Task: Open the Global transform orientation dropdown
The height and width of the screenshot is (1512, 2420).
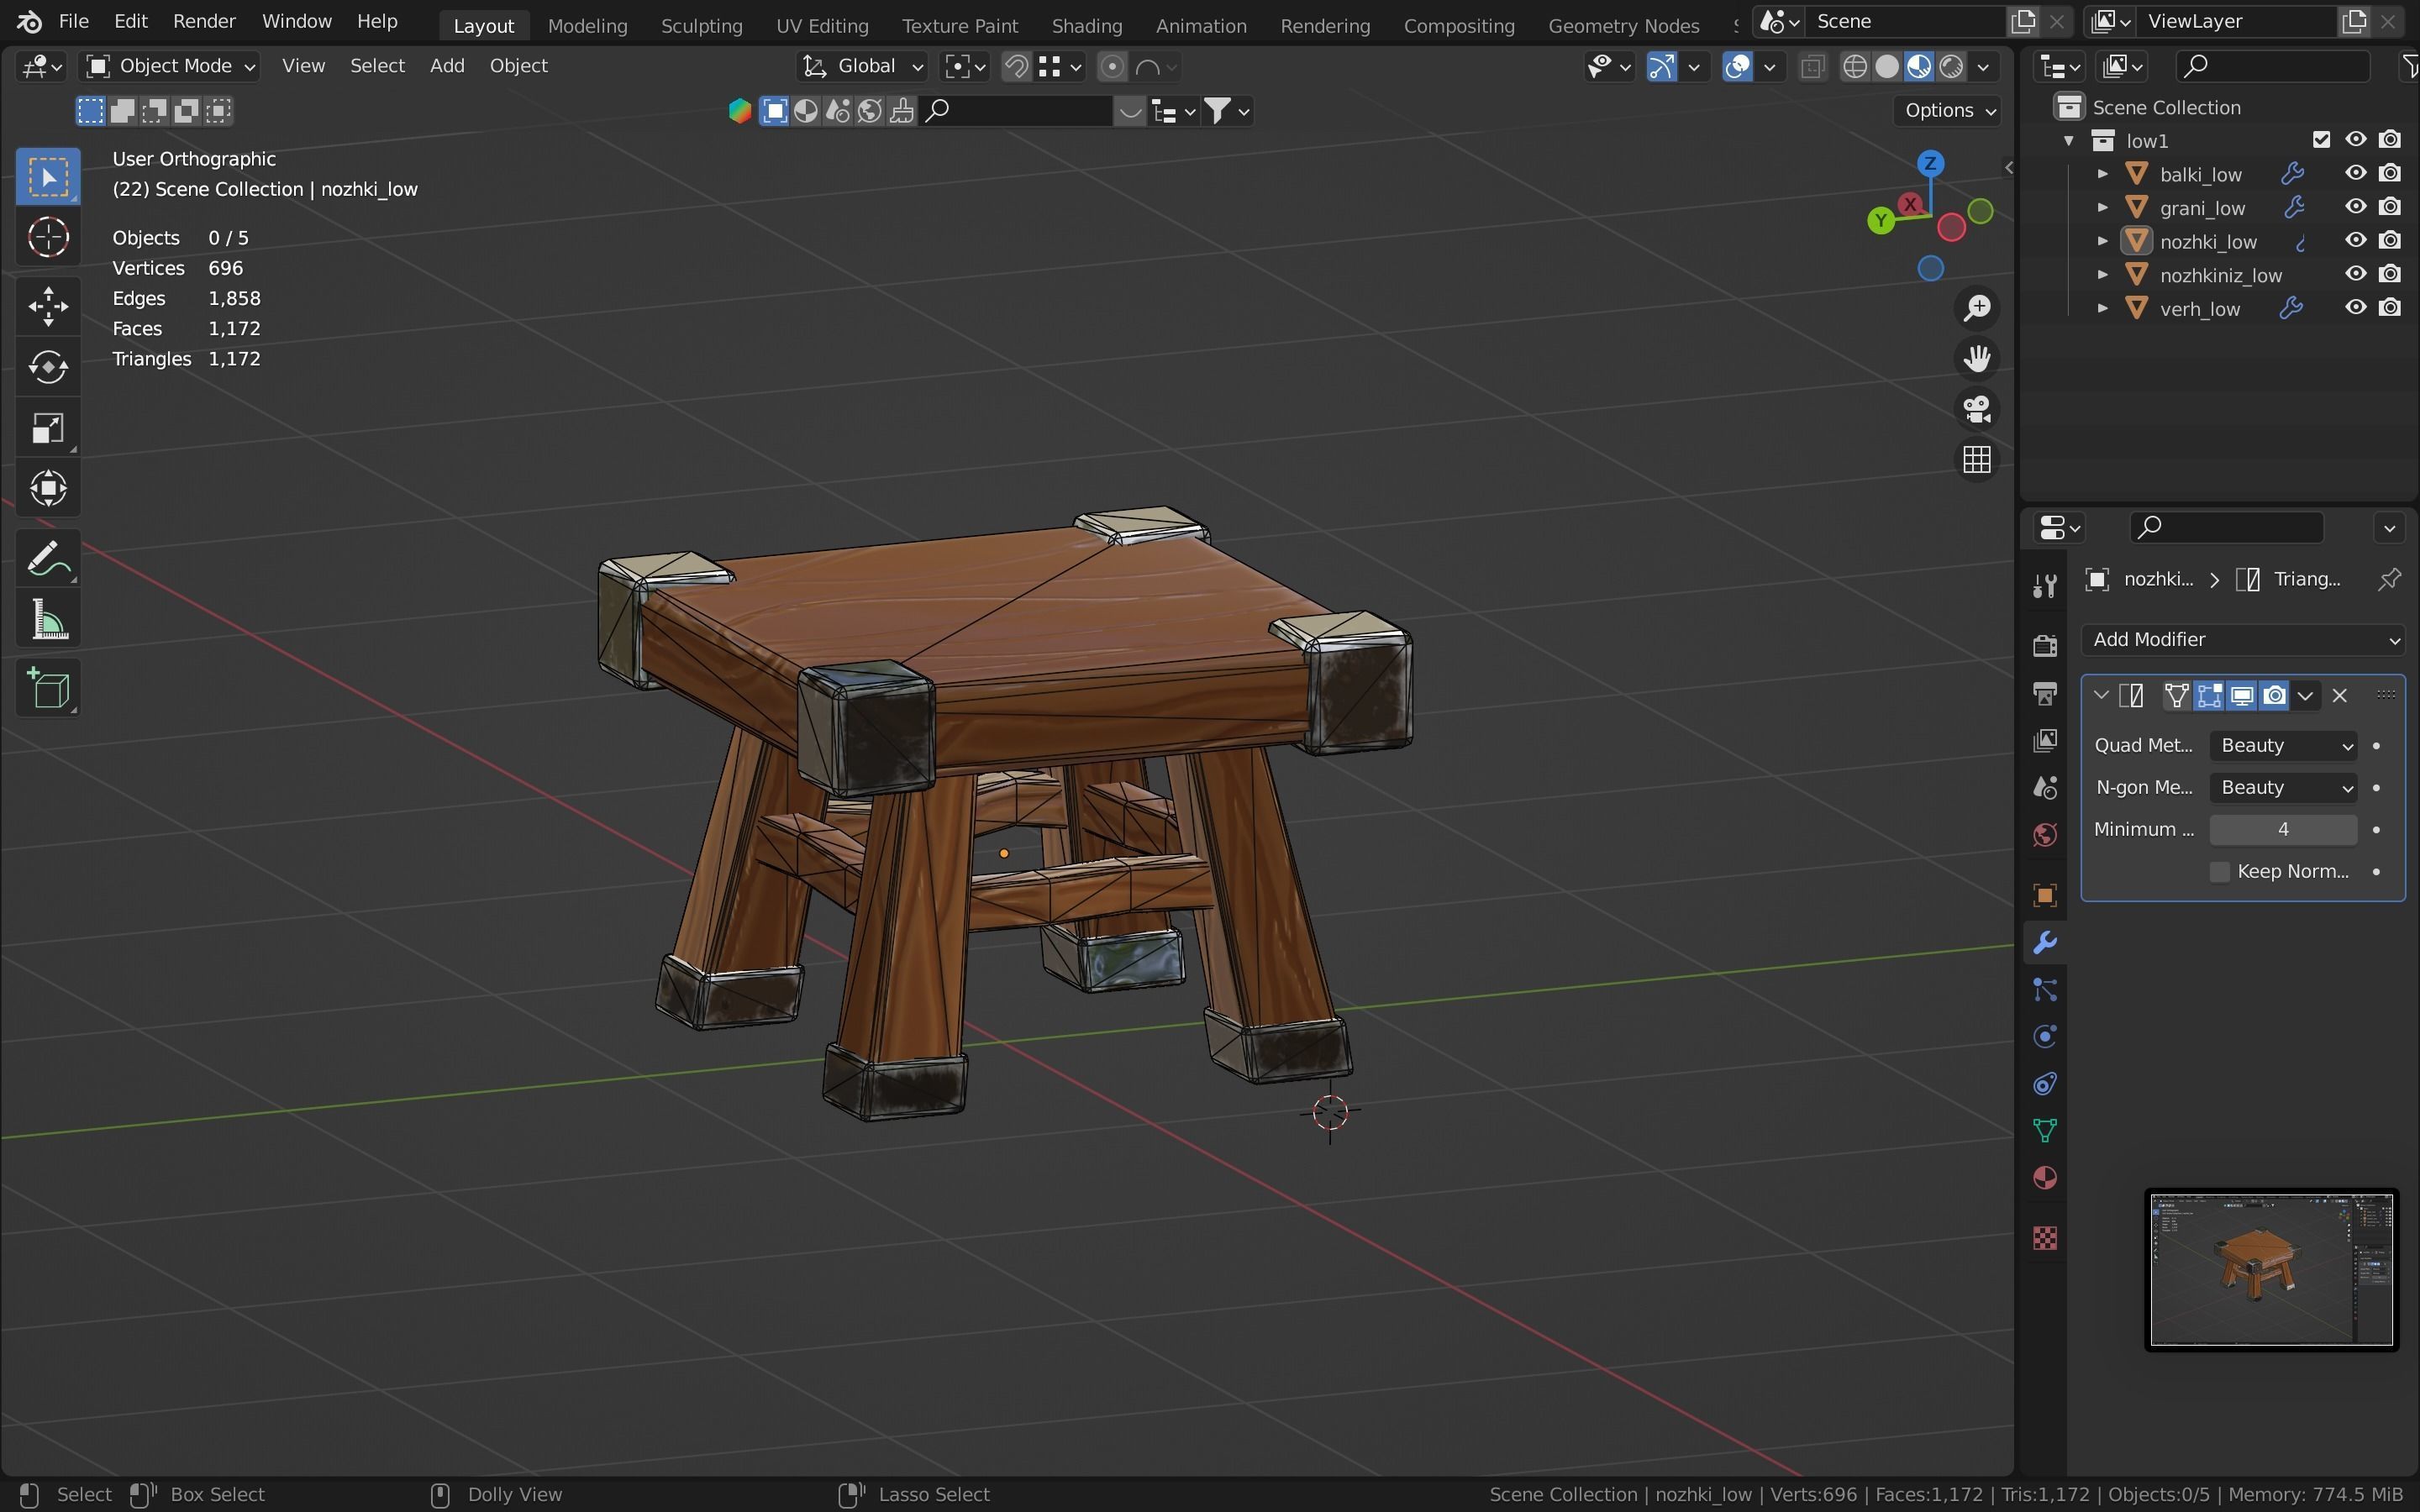Action: (x=862, y=66)
